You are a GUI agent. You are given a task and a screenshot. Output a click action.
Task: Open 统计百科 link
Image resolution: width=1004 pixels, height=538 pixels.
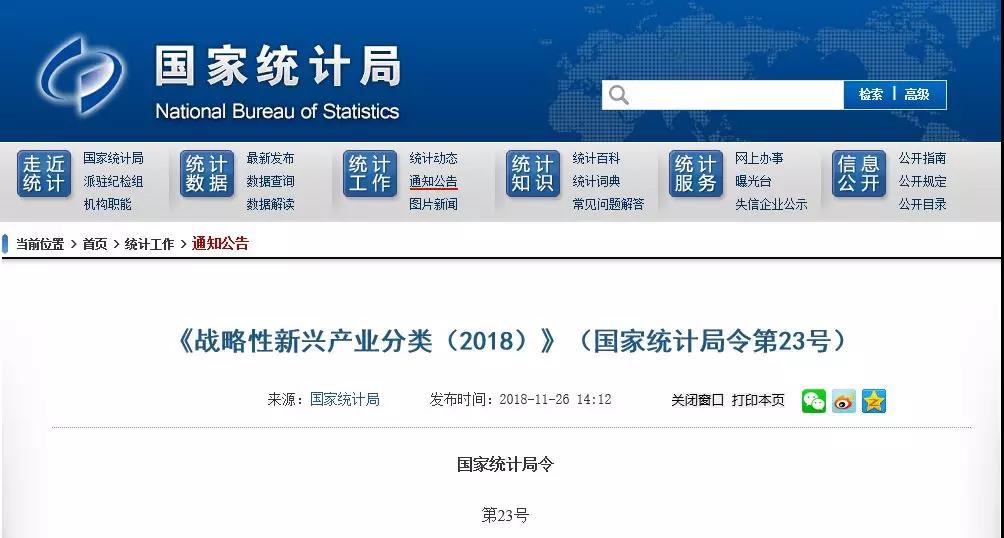pyautogui.click(x=596, y=158)
